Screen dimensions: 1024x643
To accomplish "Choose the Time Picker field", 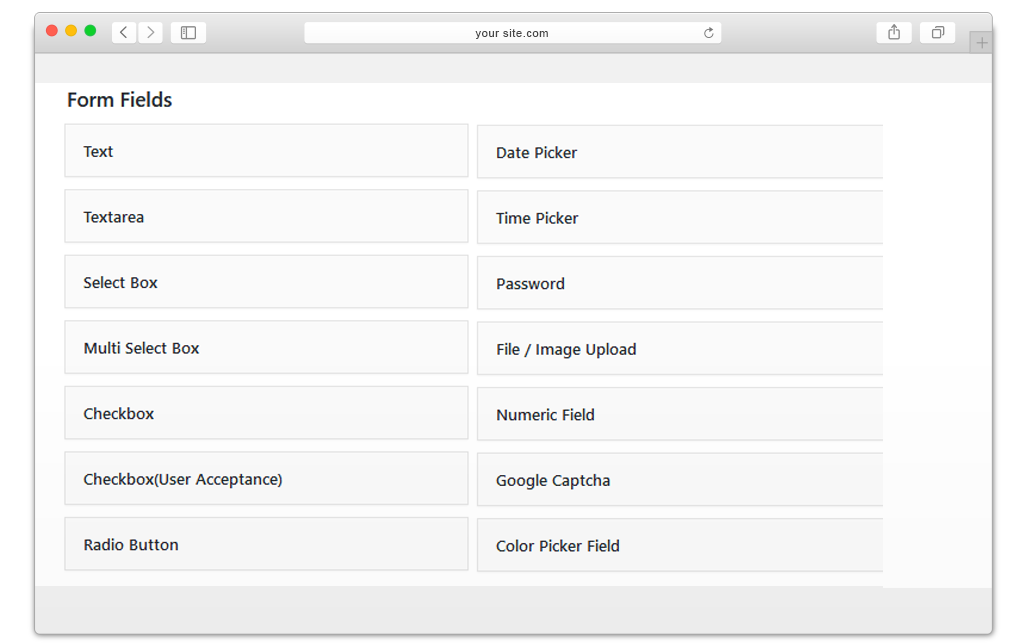I will pos(680,217).
